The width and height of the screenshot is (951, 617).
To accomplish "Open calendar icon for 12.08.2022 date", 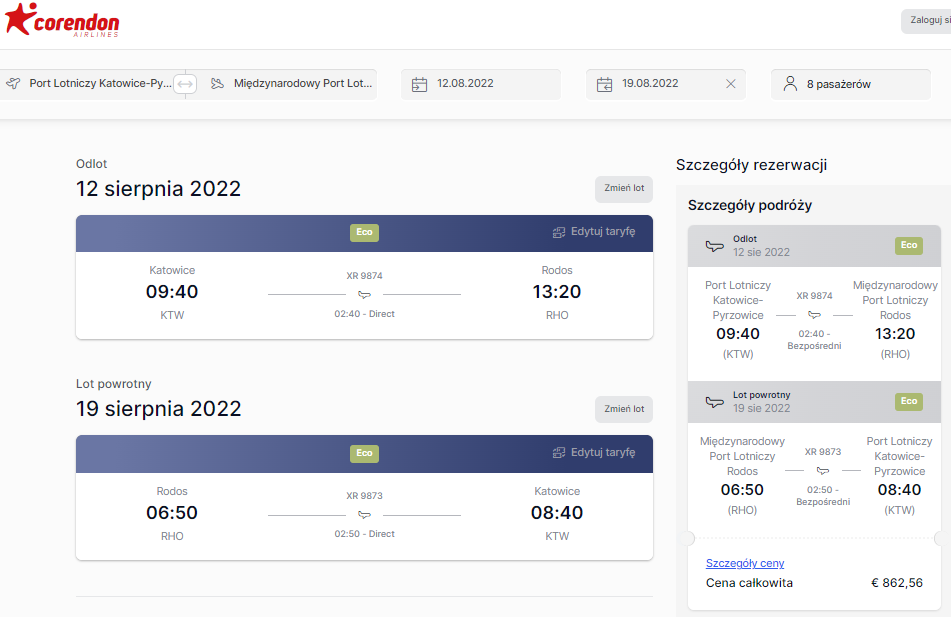I will click(419, 84).
